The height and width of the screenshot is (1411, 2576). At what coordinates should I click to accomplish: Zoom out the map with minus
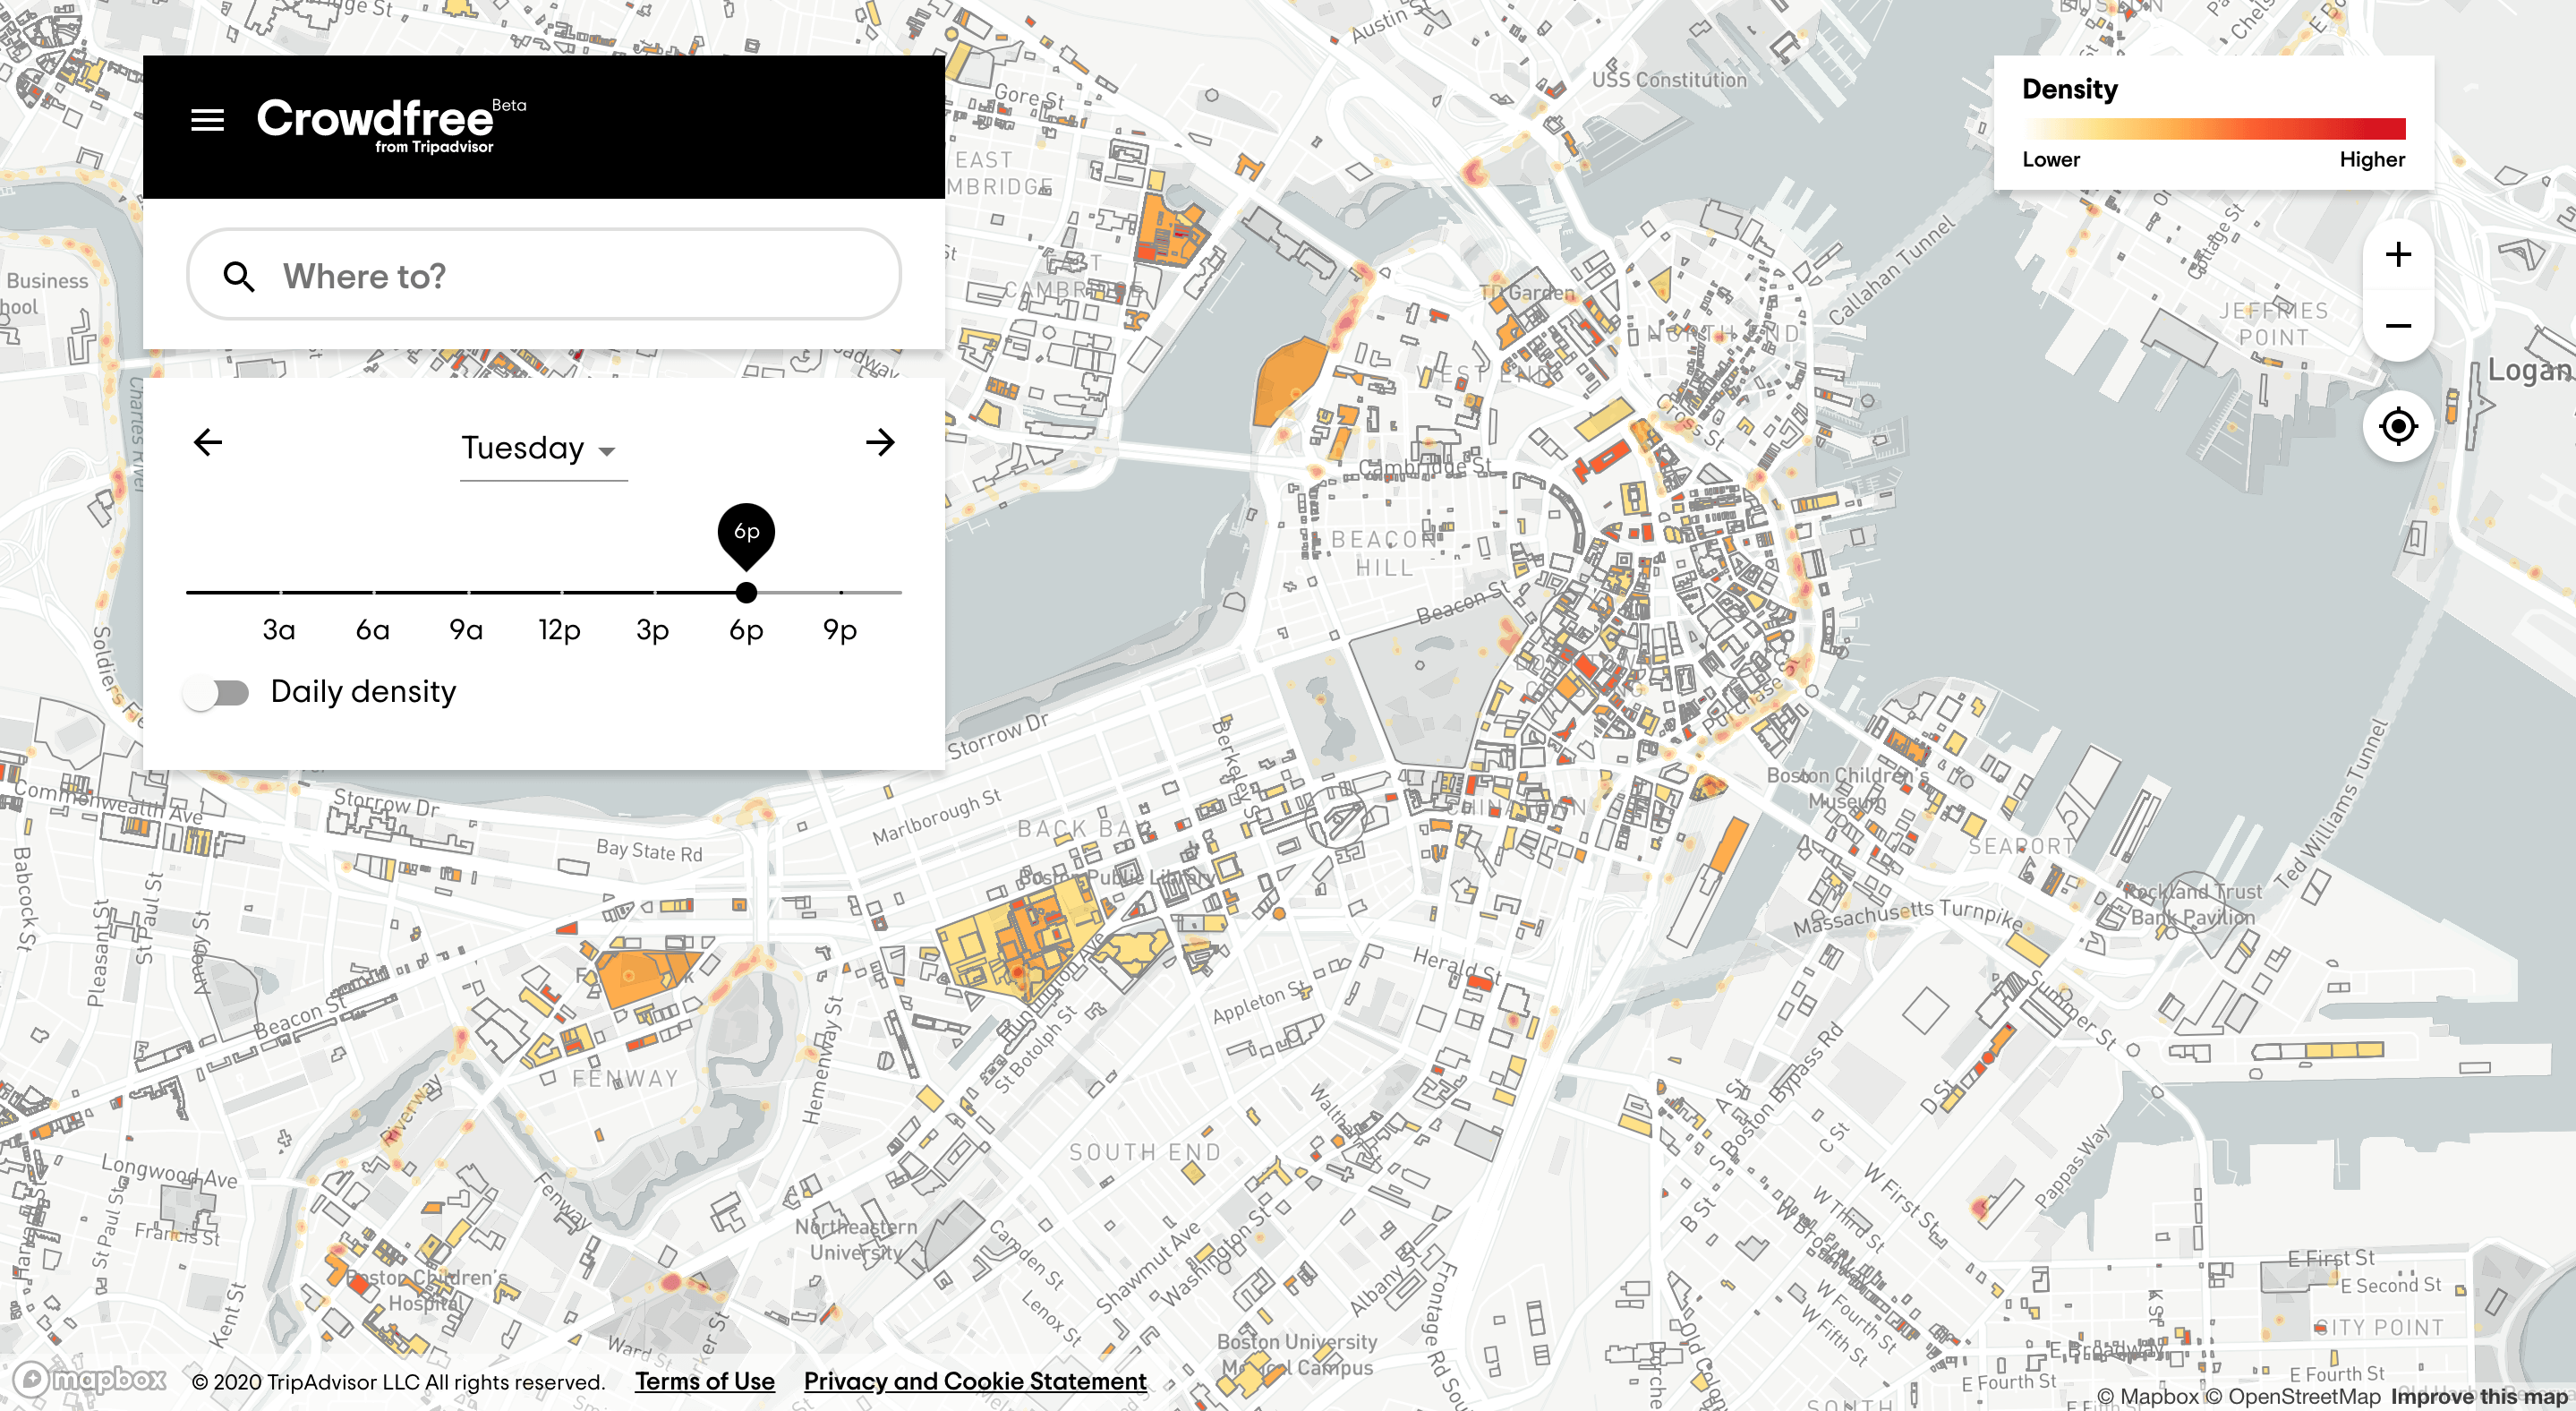coord(2398,326)
